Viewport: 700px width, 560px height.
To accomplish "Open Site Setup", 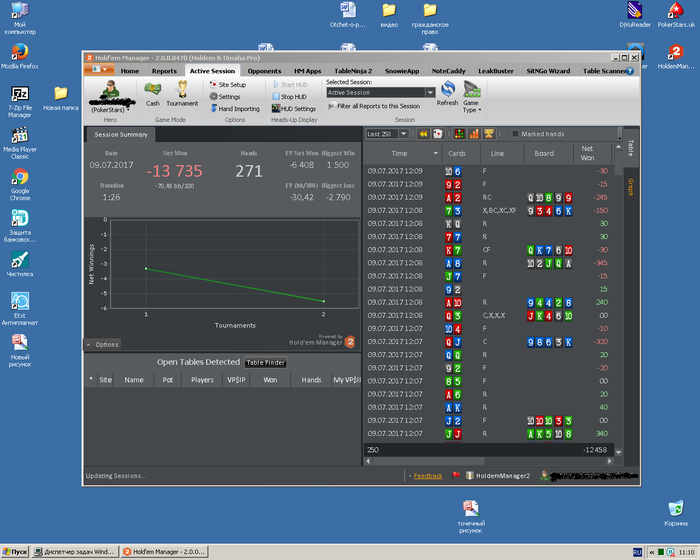I will 228,84.
